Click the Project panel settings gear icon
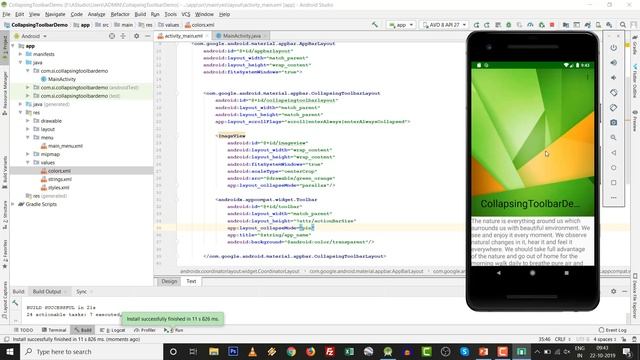This screenshot has width=640, height=360. [136, 36]
